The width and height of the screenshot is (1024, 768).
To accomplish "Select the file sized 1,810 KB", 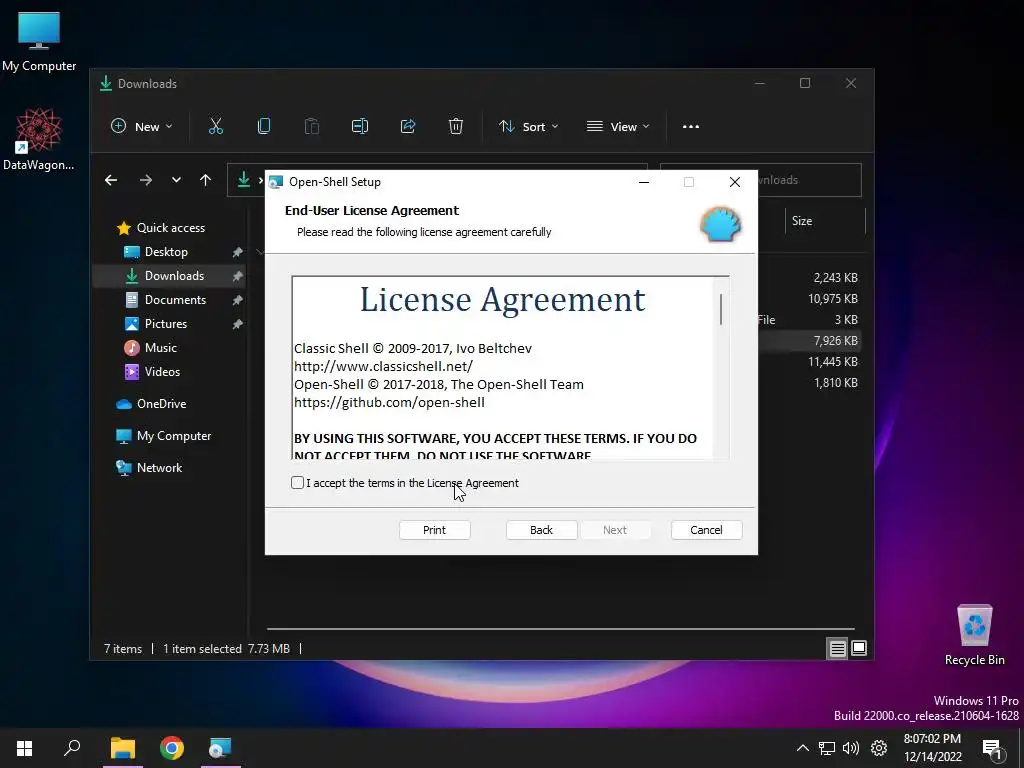I will point(835,383).
